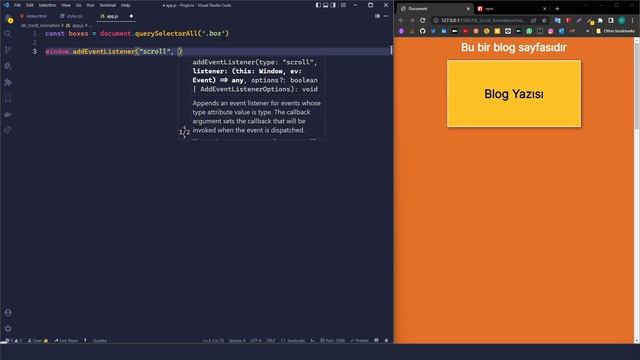Close the Document browser tab
The height and width of the screenshot is (360, 640).
pos(468,9)
